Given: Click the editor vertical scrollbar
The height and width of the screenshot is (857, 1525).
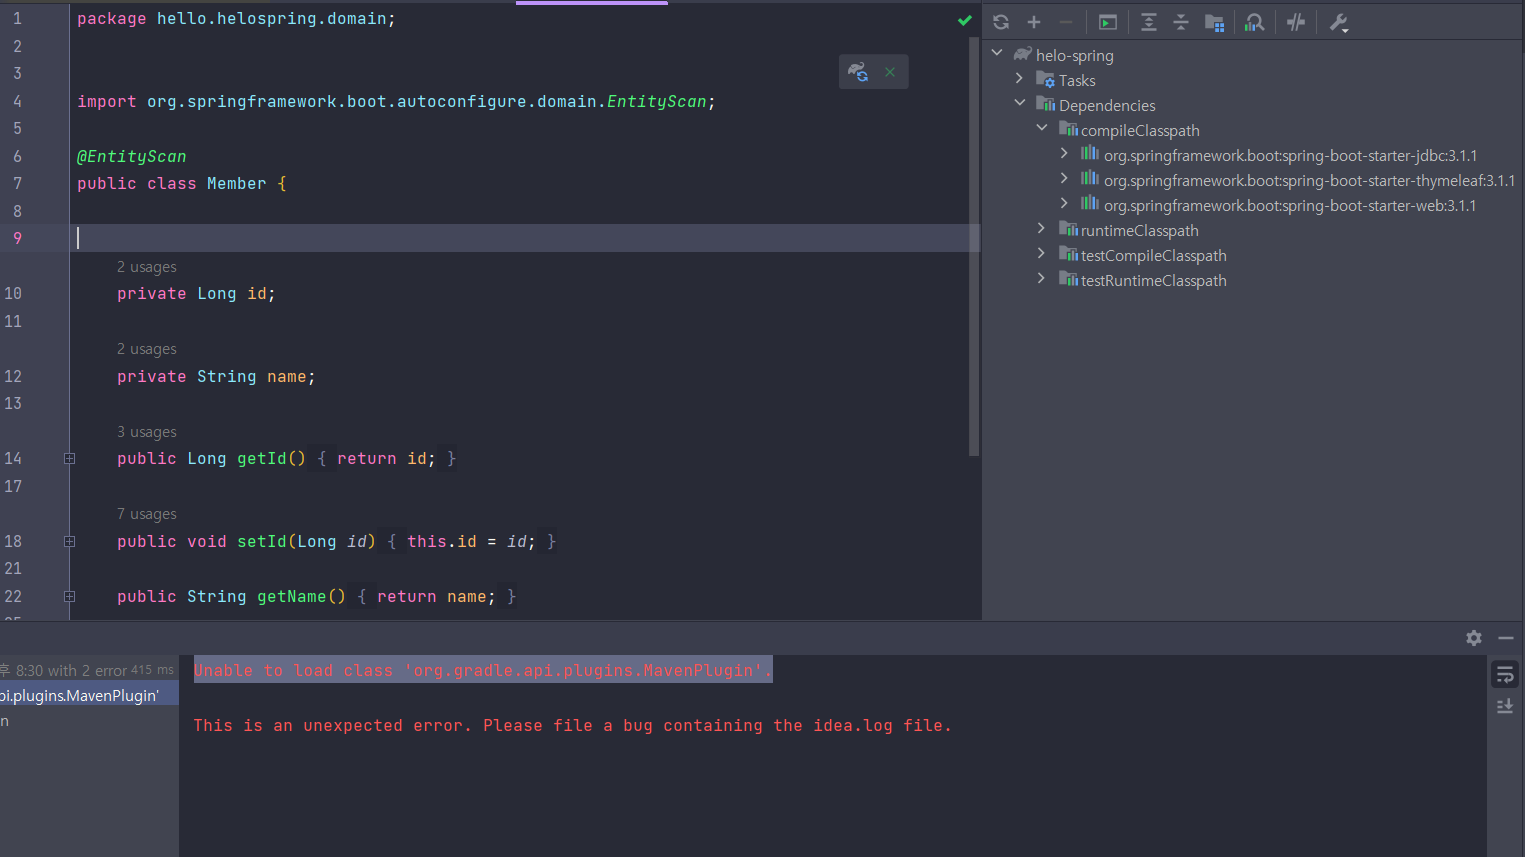Looking at the screenshot, I should pos(974,246).
